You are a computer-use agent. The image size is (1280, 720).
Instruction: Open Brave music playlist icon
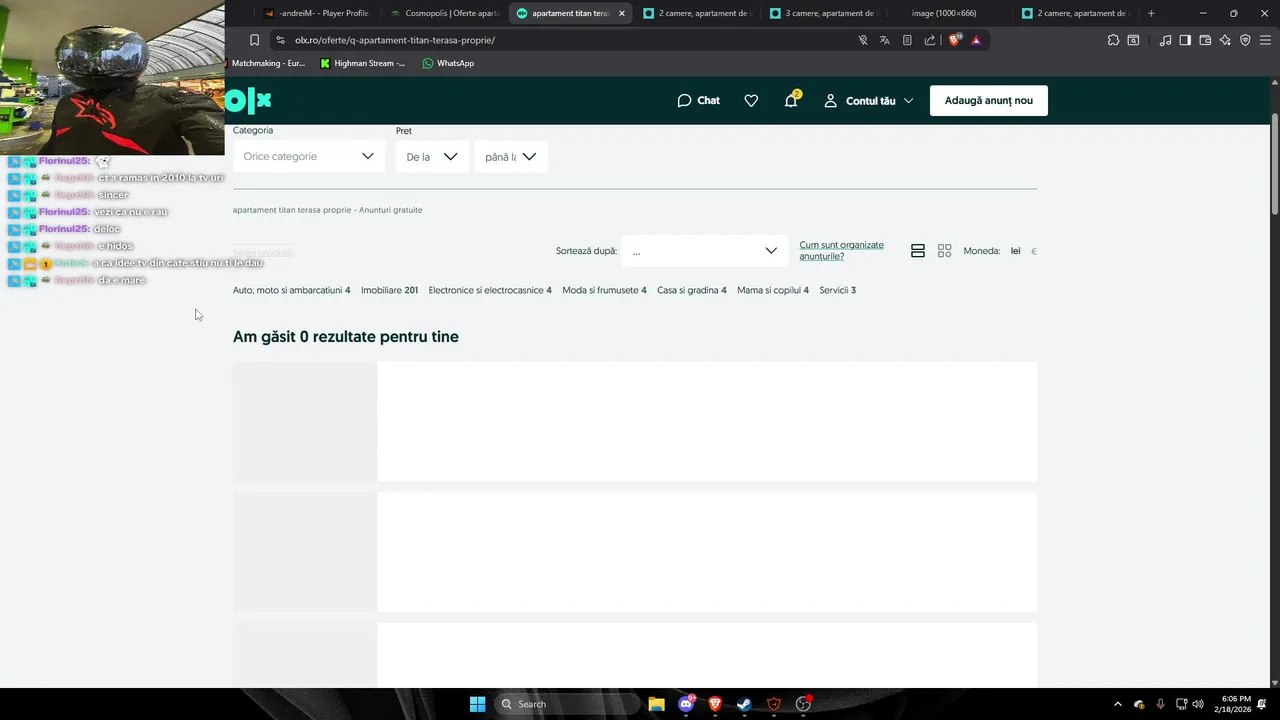(x=1165, y=40)
